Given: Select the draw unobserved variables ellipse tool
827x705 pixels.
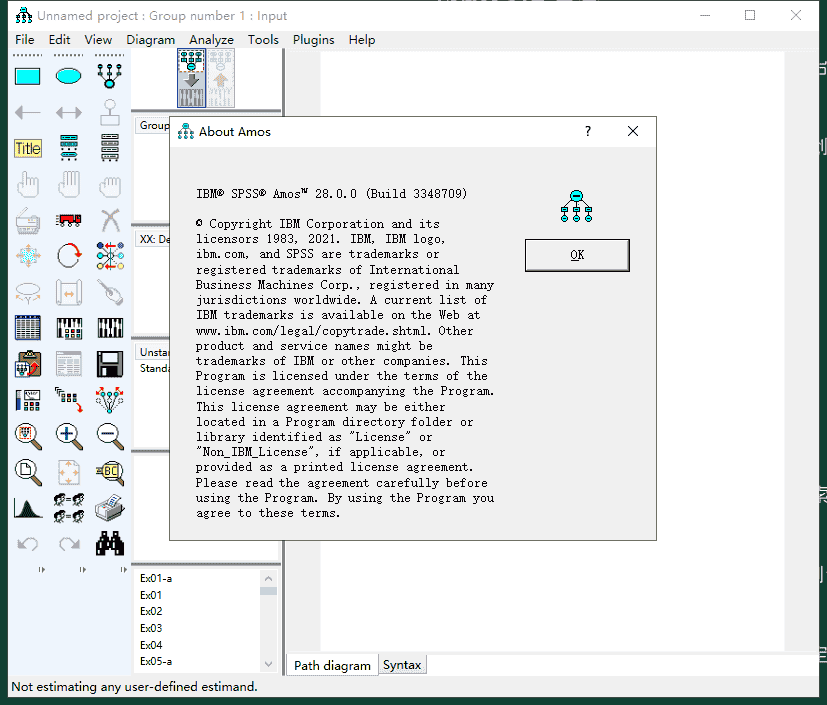Looking at the screenshot, I should pos(69,76).
